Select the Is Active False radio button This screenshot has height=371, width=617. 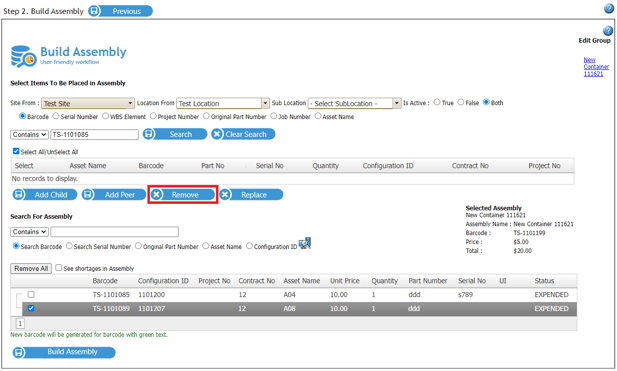[461, 102]
